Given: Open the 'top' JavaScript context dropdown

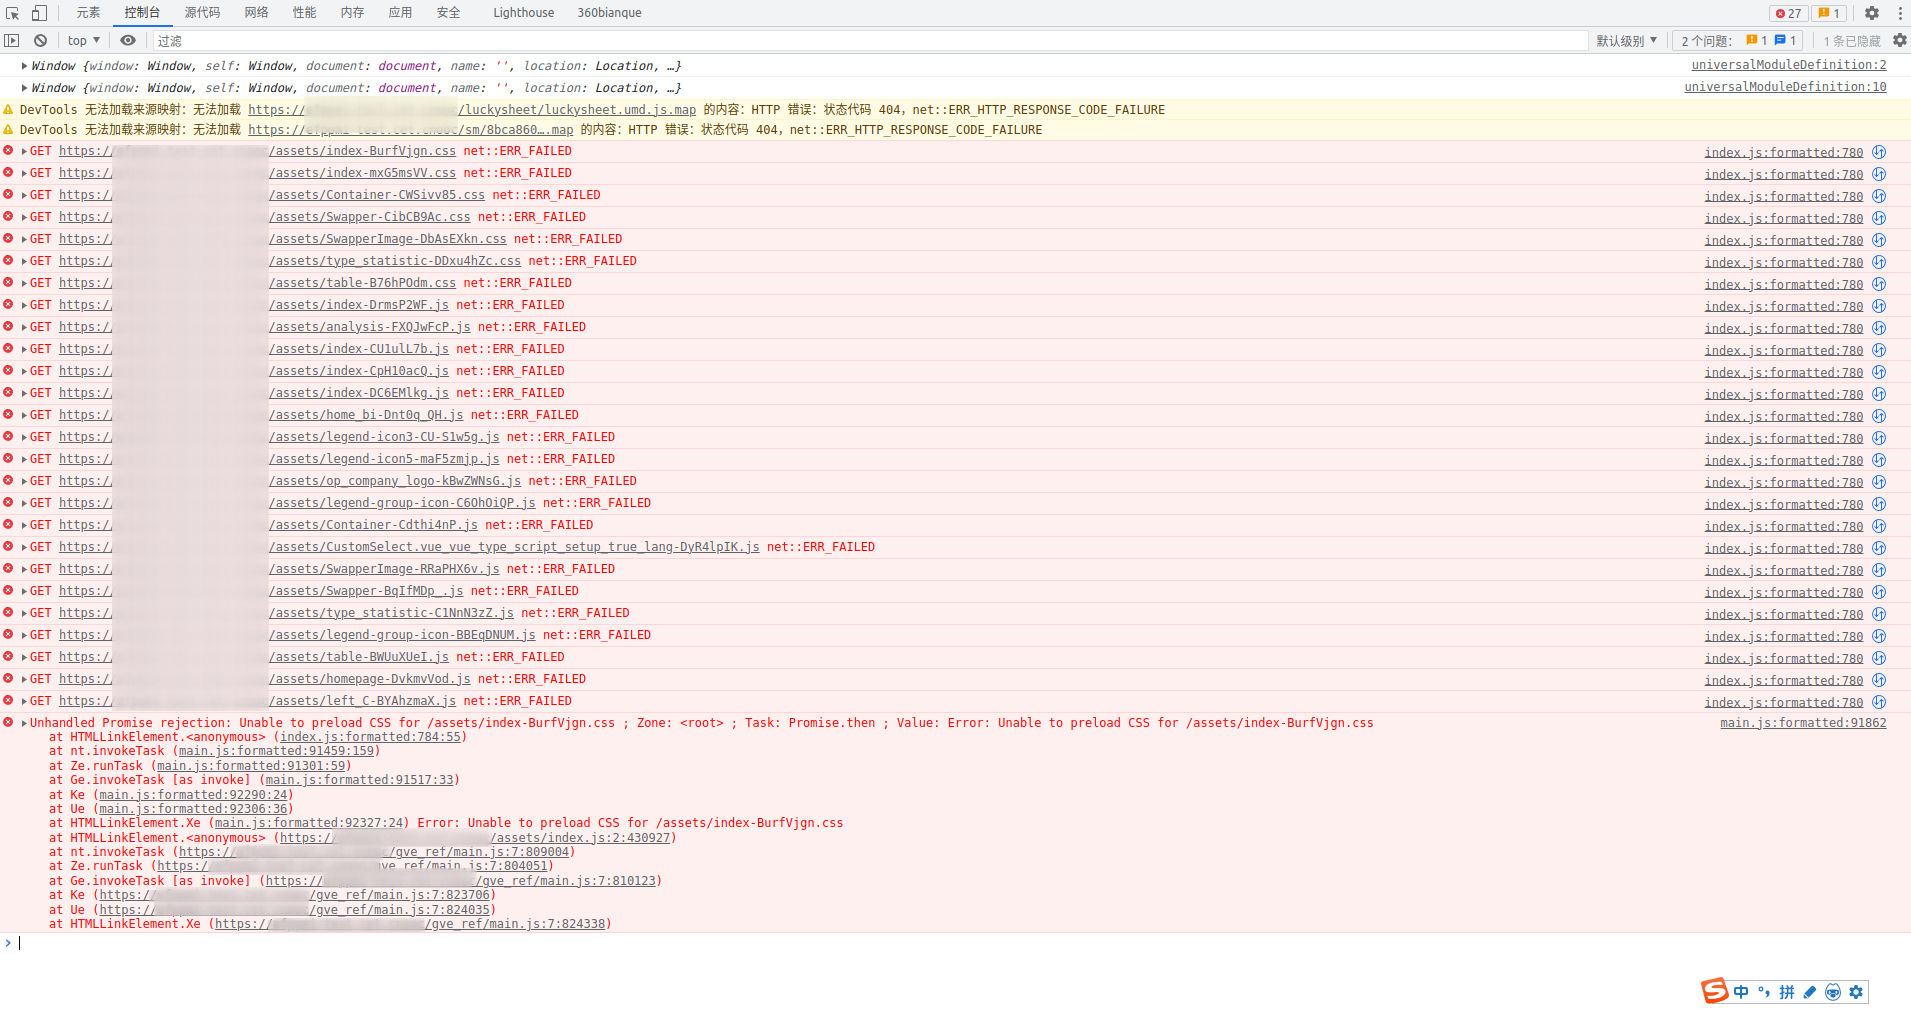Looking at the screenshot, I should (x=84, y=41).
